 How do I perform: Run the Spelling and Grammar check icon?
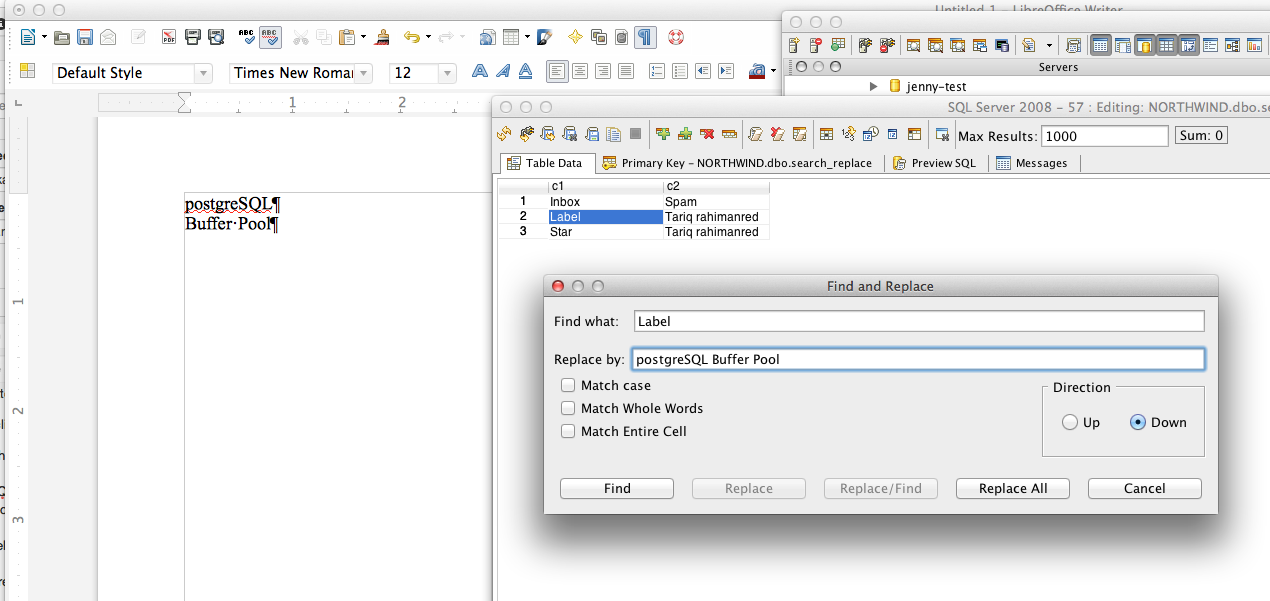coord(246,38)
